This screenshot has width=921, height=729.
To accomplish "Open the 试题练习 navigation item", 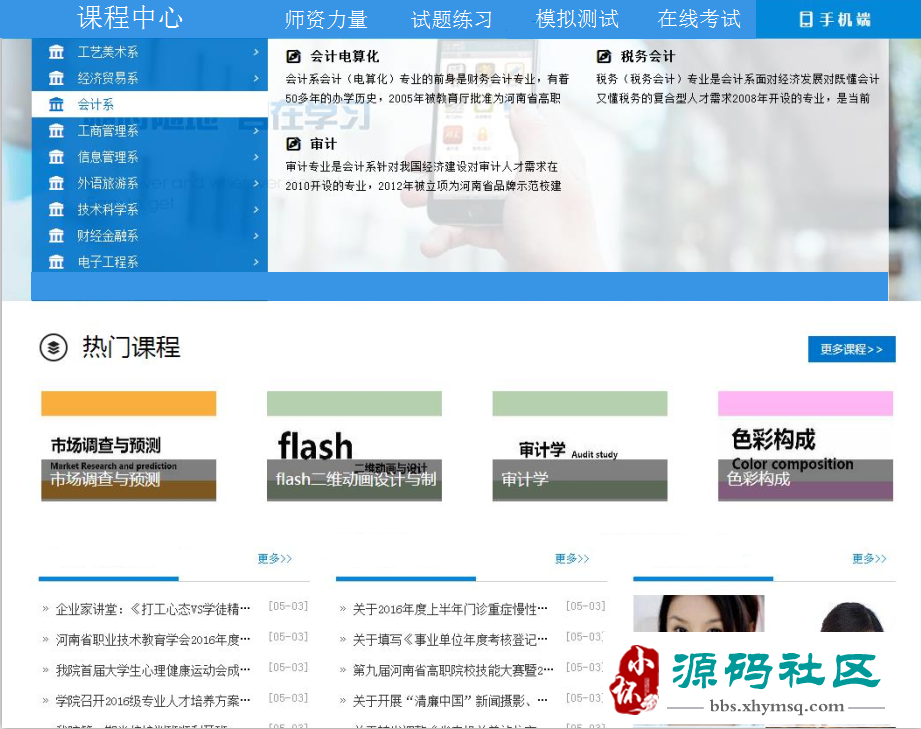I will (x=451, y=19).
